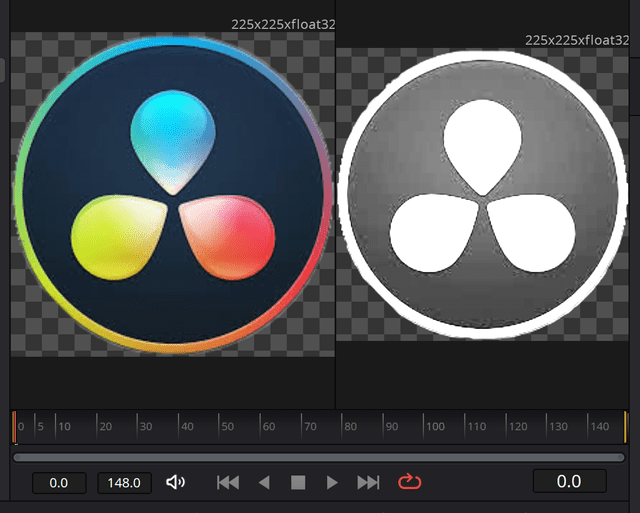Edit the render start field 0.0
Image resolution: width=640 pixels, height=513 pixels.
[59, 483]
